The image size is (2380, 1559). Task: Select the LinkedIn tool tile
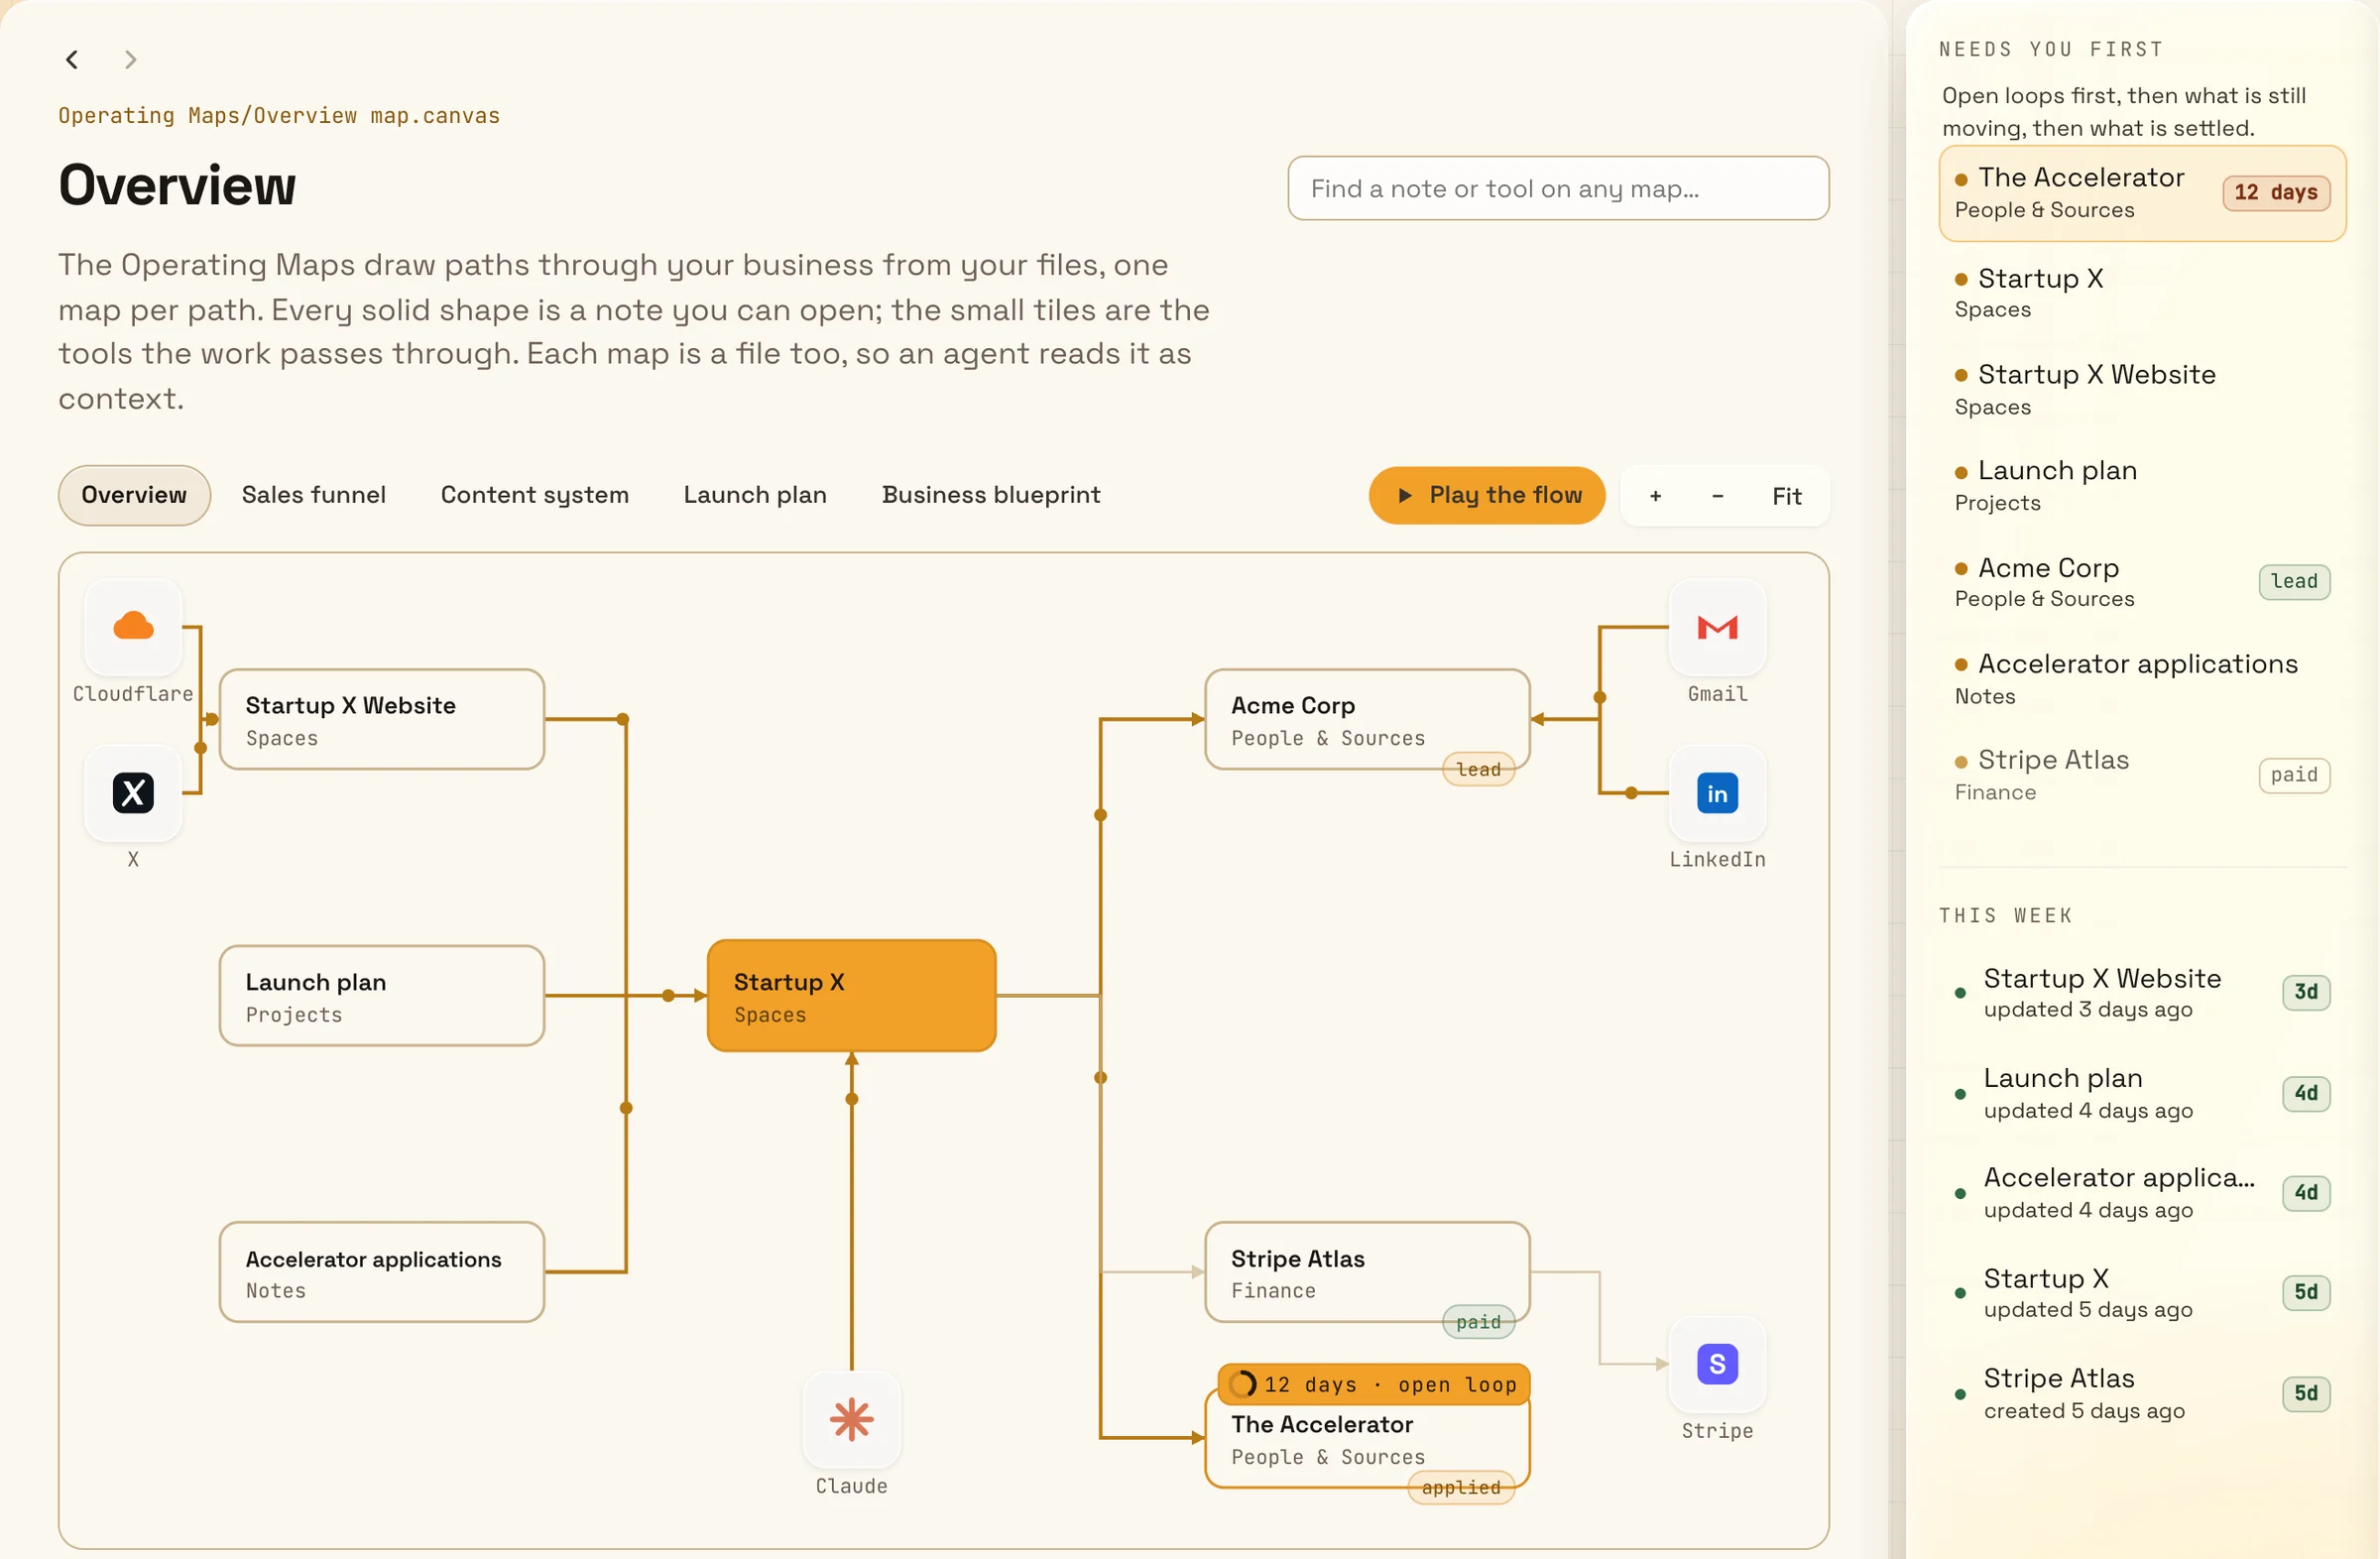(x=1717, y=793)
